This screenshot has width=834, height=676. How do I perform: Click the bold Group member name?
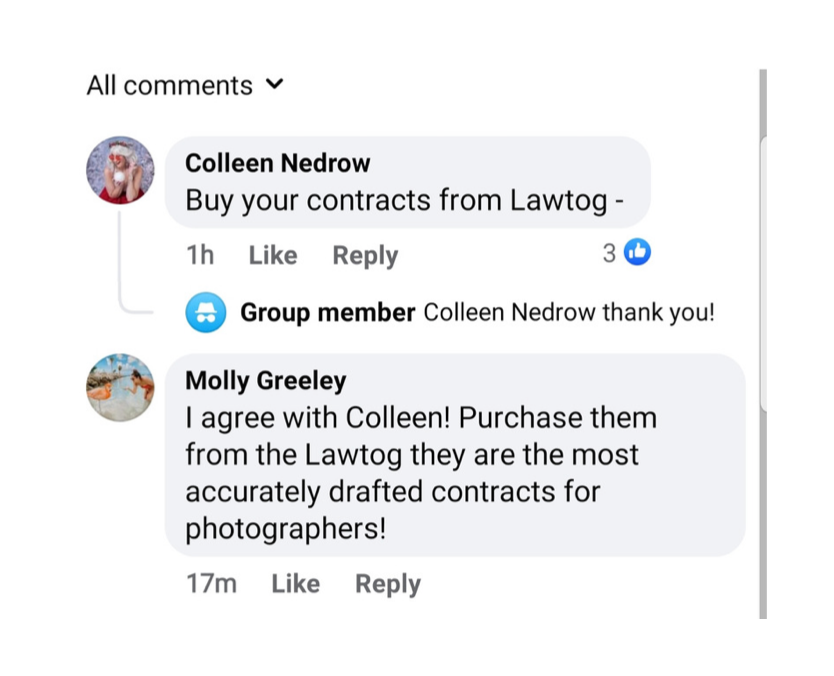327,313
